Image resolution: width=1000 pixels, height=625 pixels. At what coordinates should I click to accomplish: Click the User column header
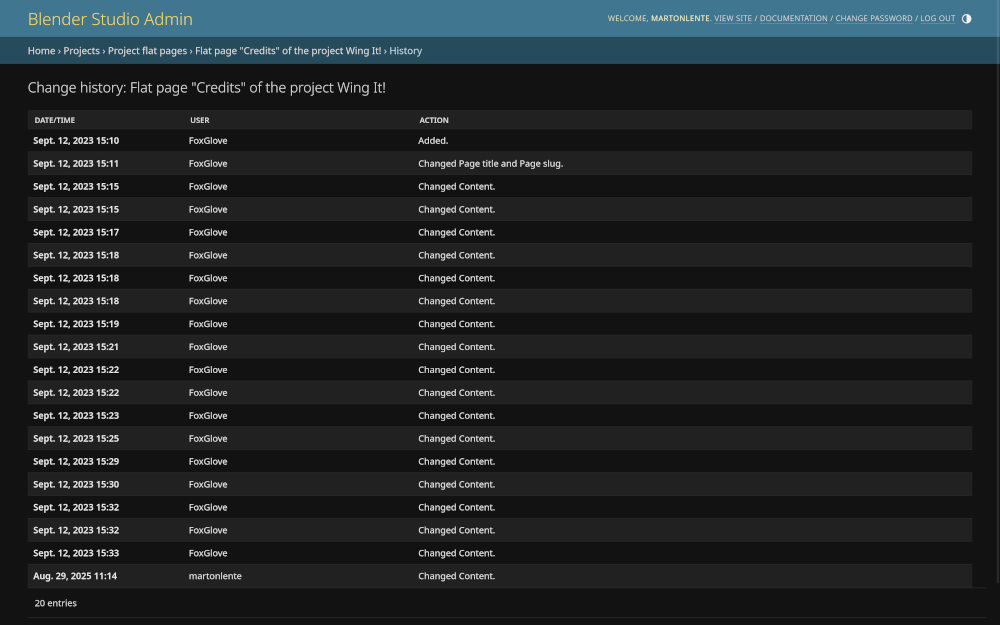click(x=199, y=120)
